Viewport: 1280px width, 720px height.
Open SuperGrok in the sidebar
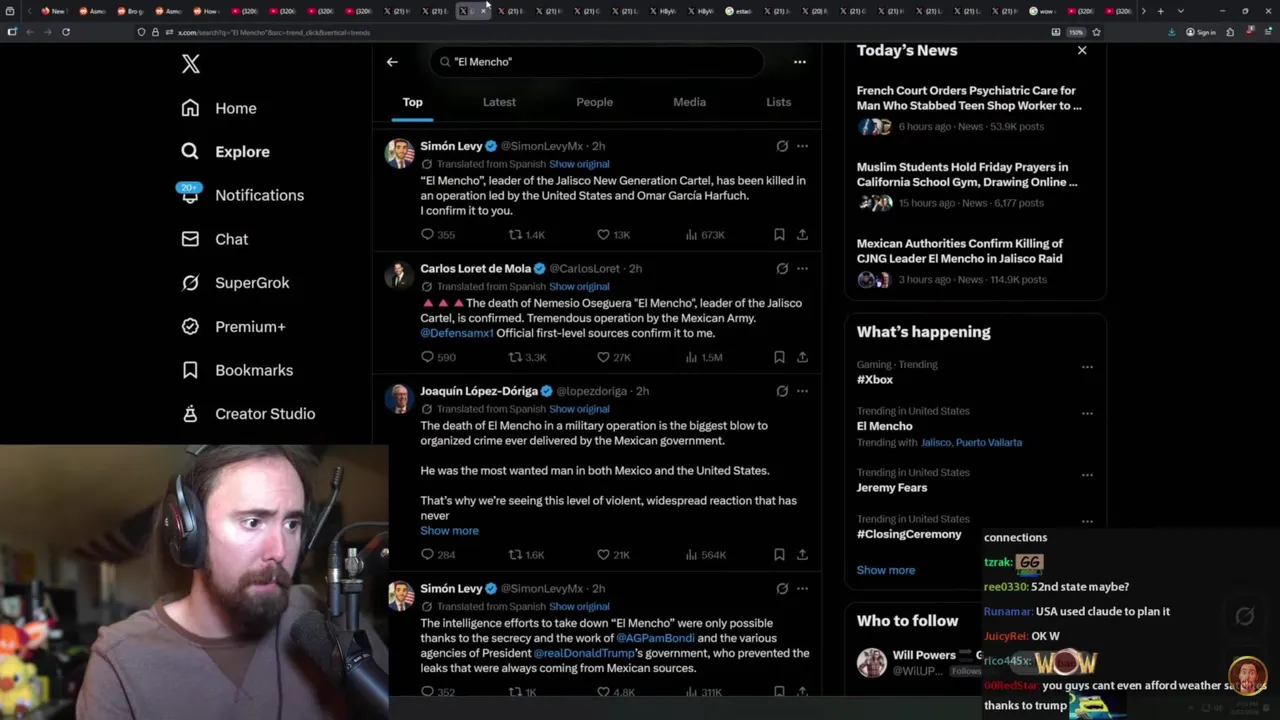[x=235, y=283]
